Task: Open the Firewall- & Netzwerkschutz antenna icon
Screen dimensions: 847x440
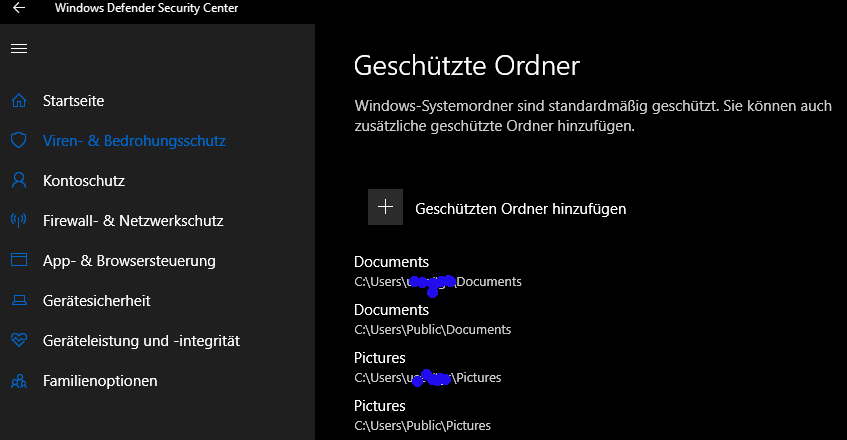Action: click(x=18, y=221)
